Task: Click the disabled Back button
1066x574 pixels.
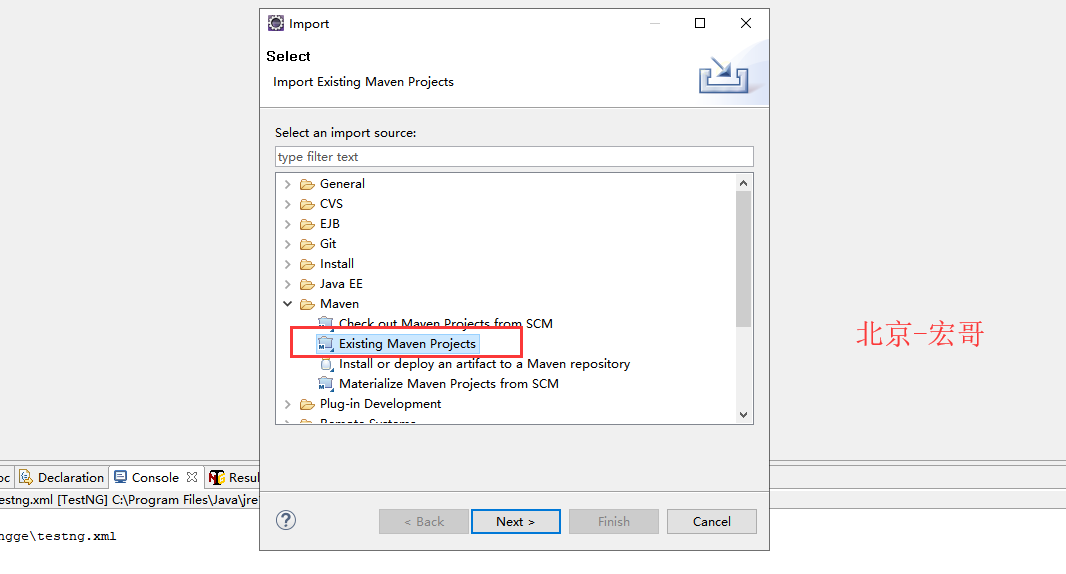Action: coord(424,522)
